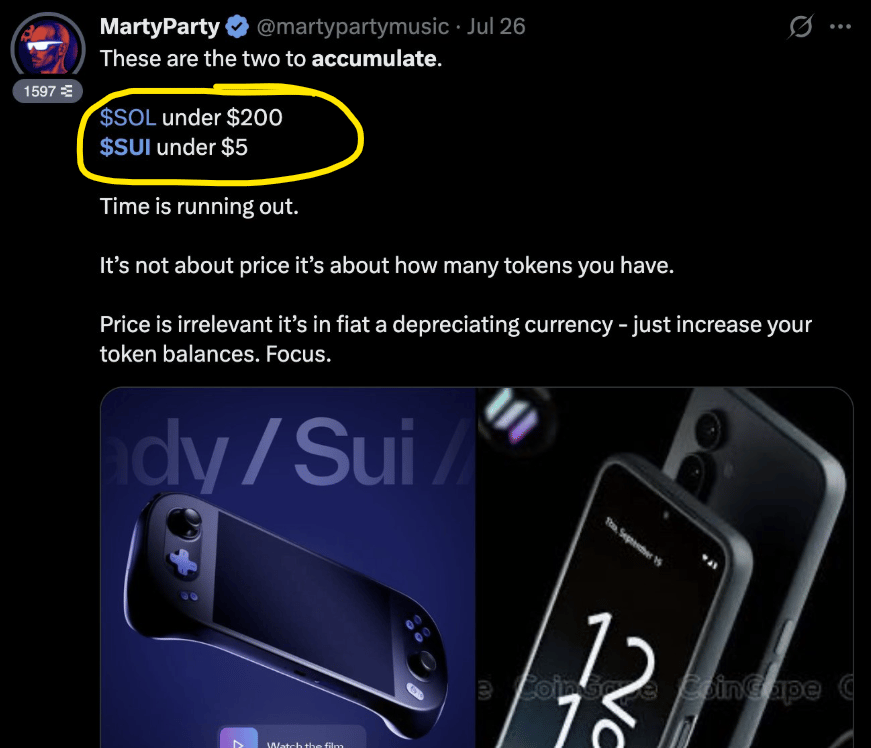Screen dimensions: 871x748
Task: Click the blue D-pad on the console
Action: click(x=183, y=563)
